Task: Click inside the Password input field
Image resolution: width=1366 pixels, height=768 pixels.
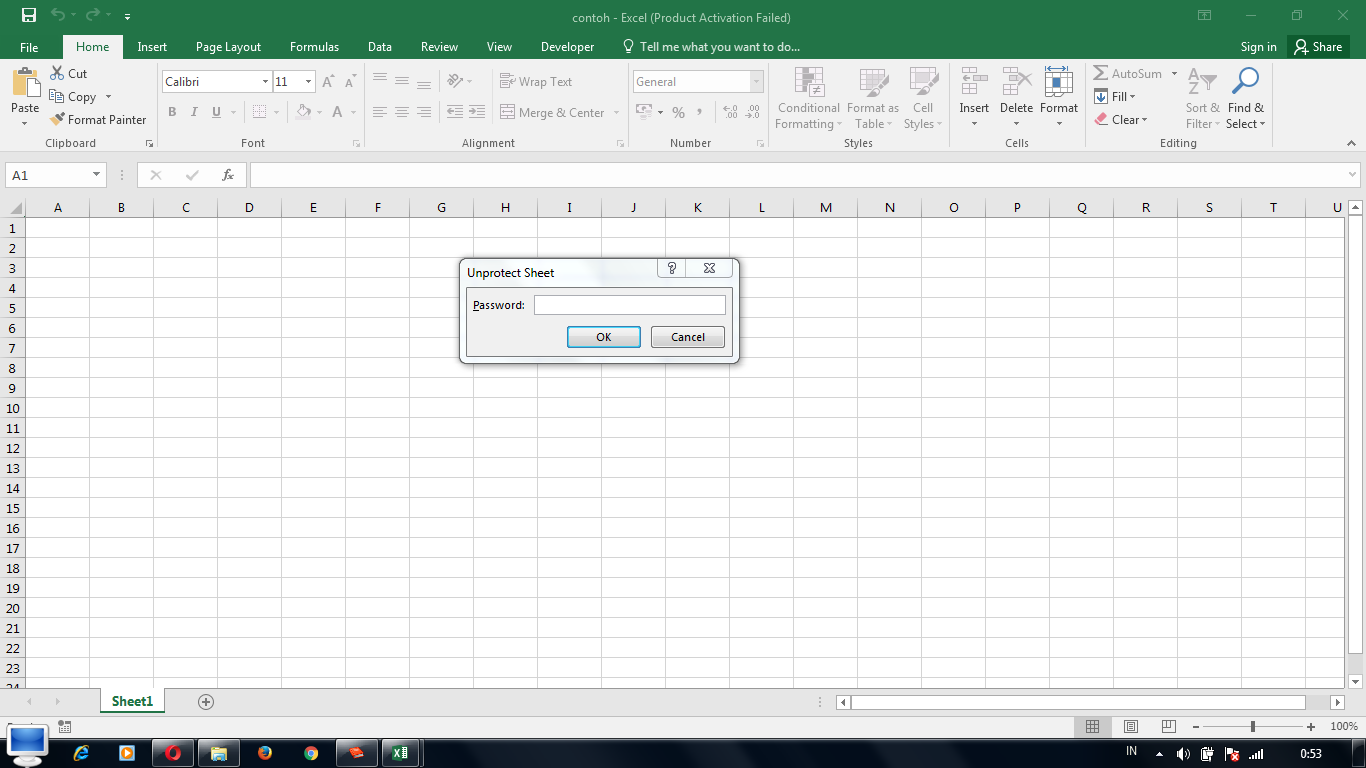Action: (x=629, y=304)
